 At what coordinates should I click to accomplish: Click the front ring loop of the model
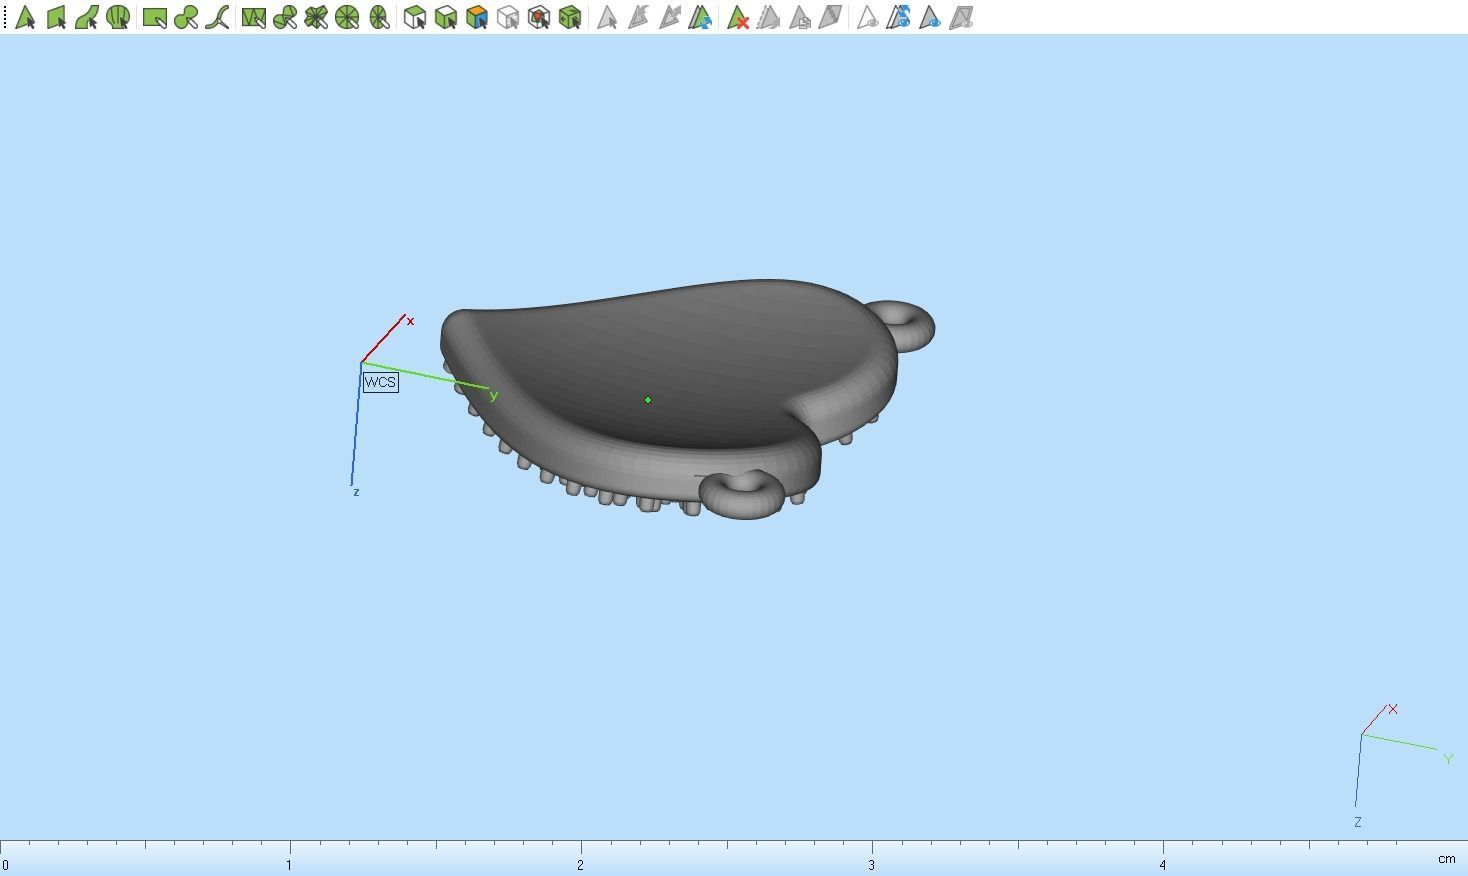[742, 493]
